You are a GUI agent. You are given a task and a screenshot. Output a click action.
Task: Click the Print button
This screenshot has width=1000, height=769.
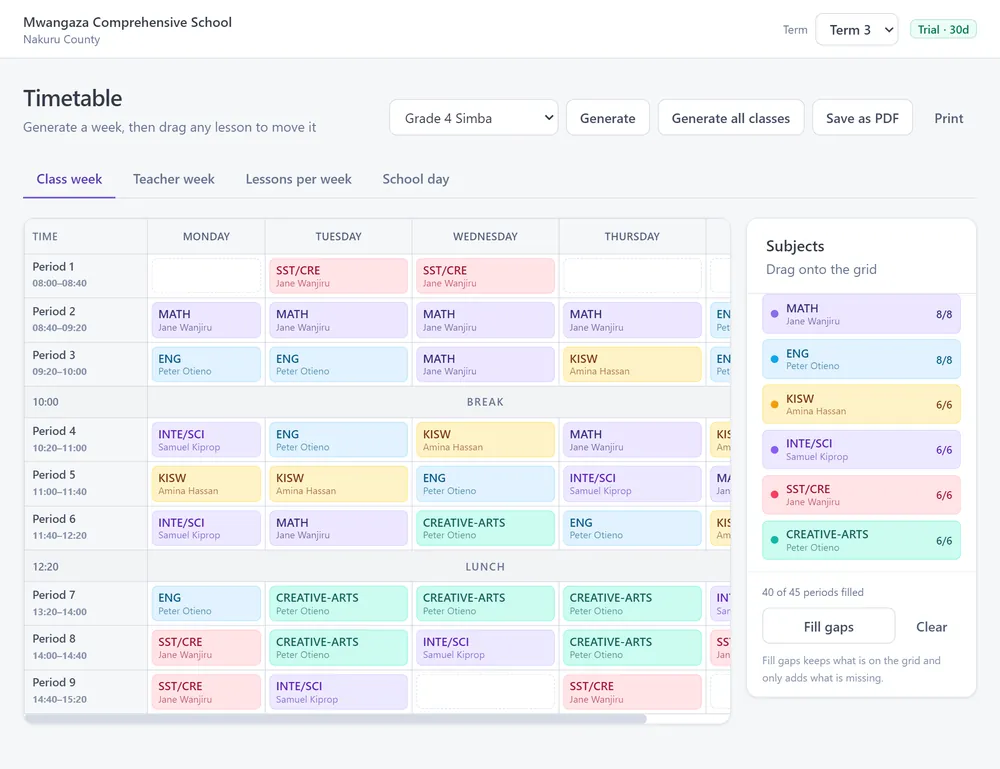click(x=948, y=117)
